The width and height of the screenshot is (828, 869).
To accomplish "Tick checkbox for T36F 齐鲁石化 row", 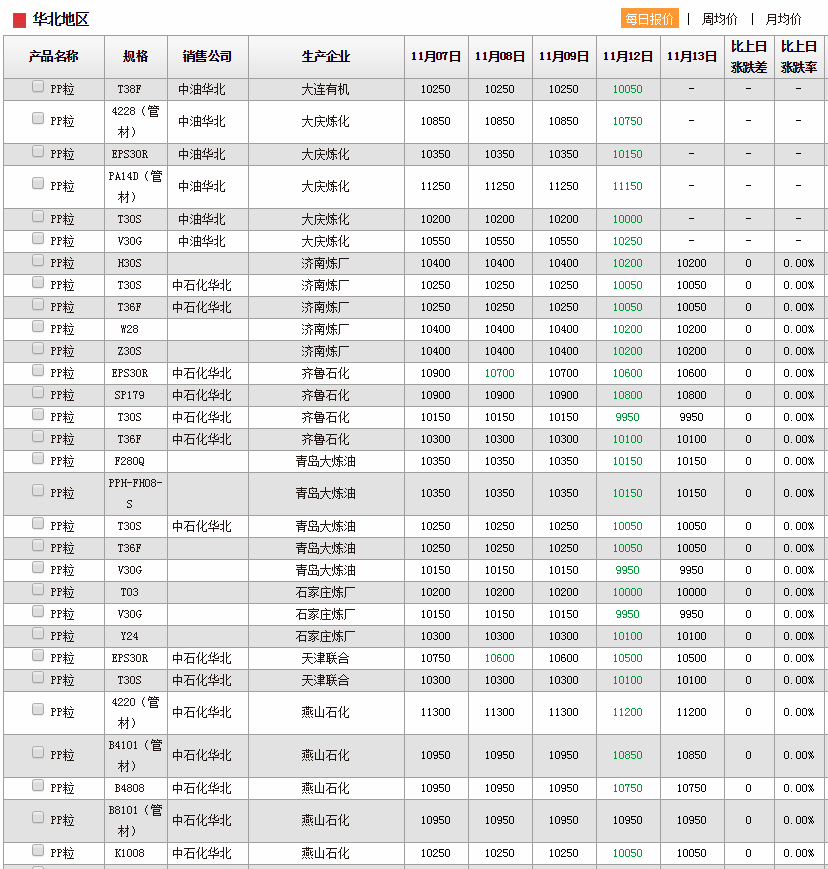I will click(38, 436).
